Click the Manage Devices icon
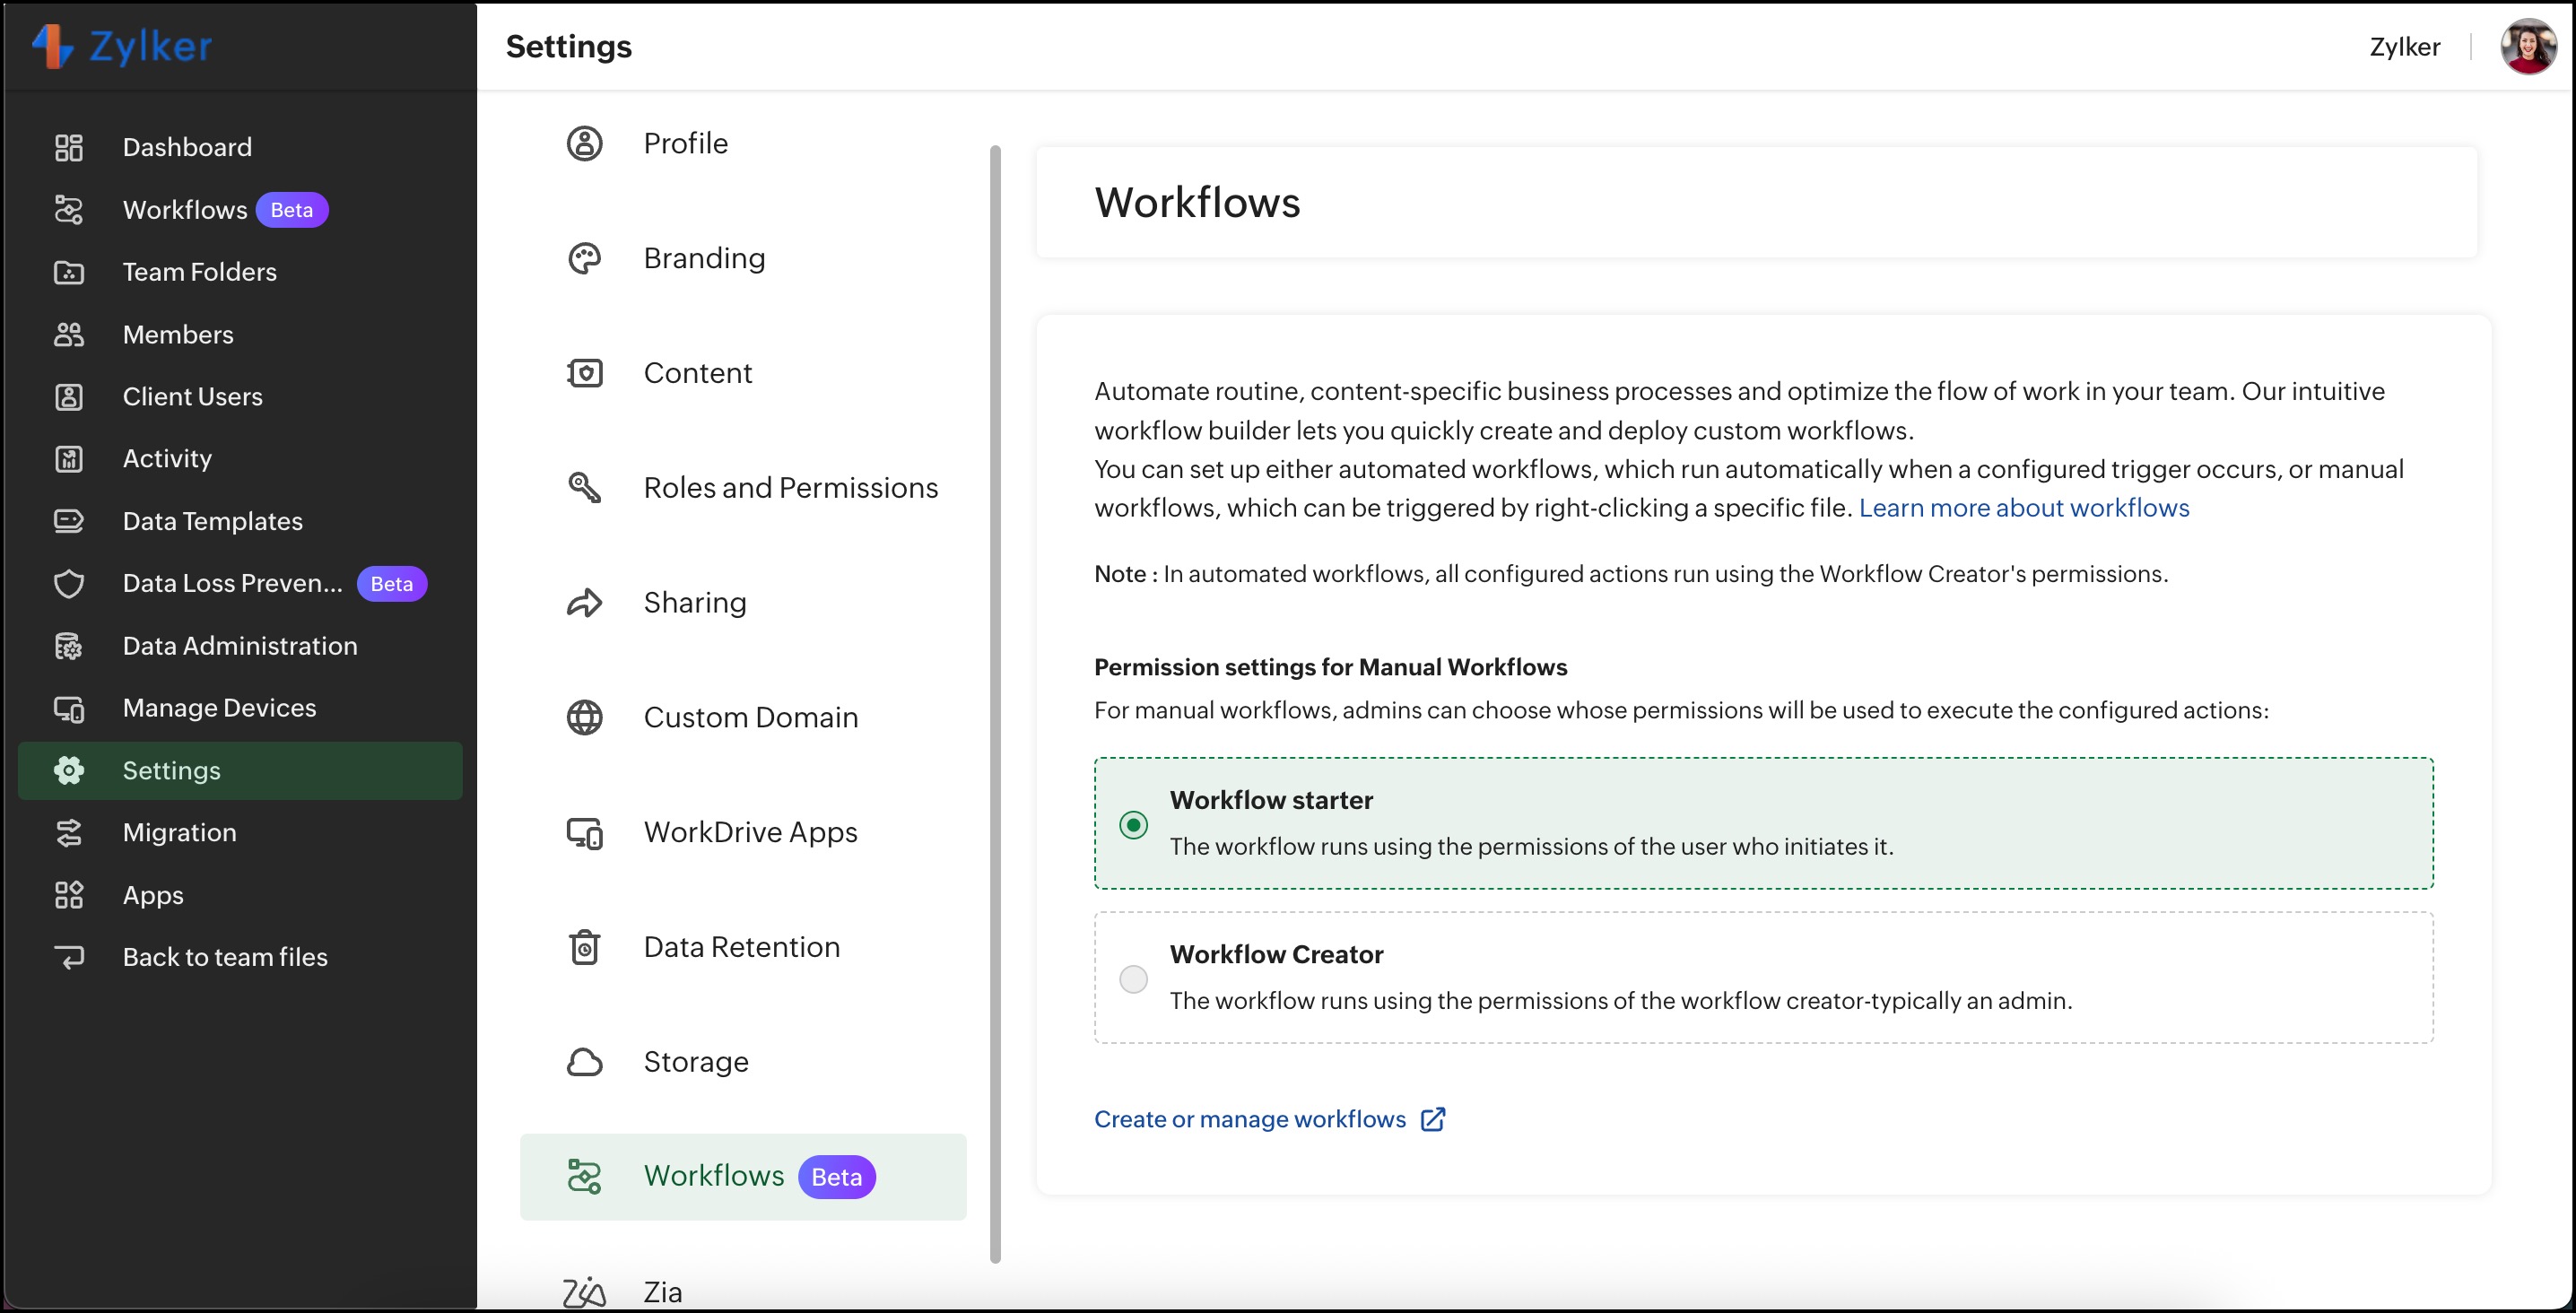2576x1313 pixels. (68, 709)
